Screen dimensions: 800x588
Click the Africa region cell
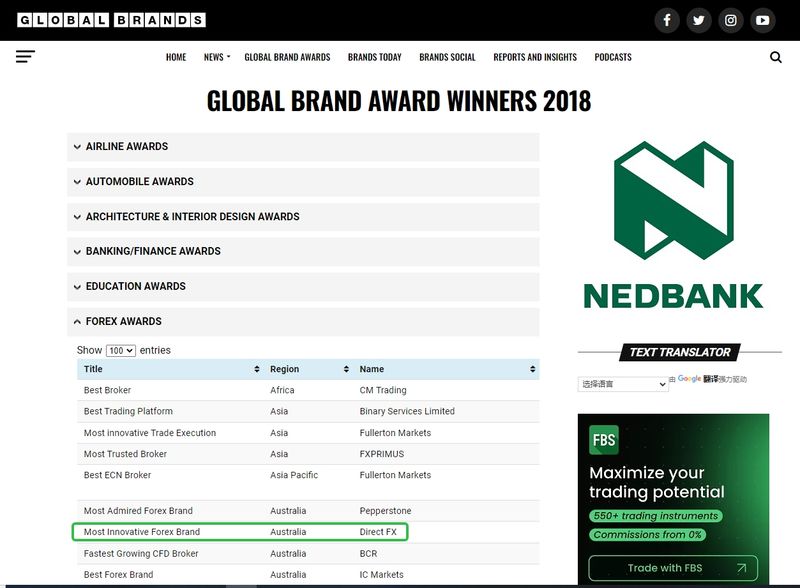(282, 390)
